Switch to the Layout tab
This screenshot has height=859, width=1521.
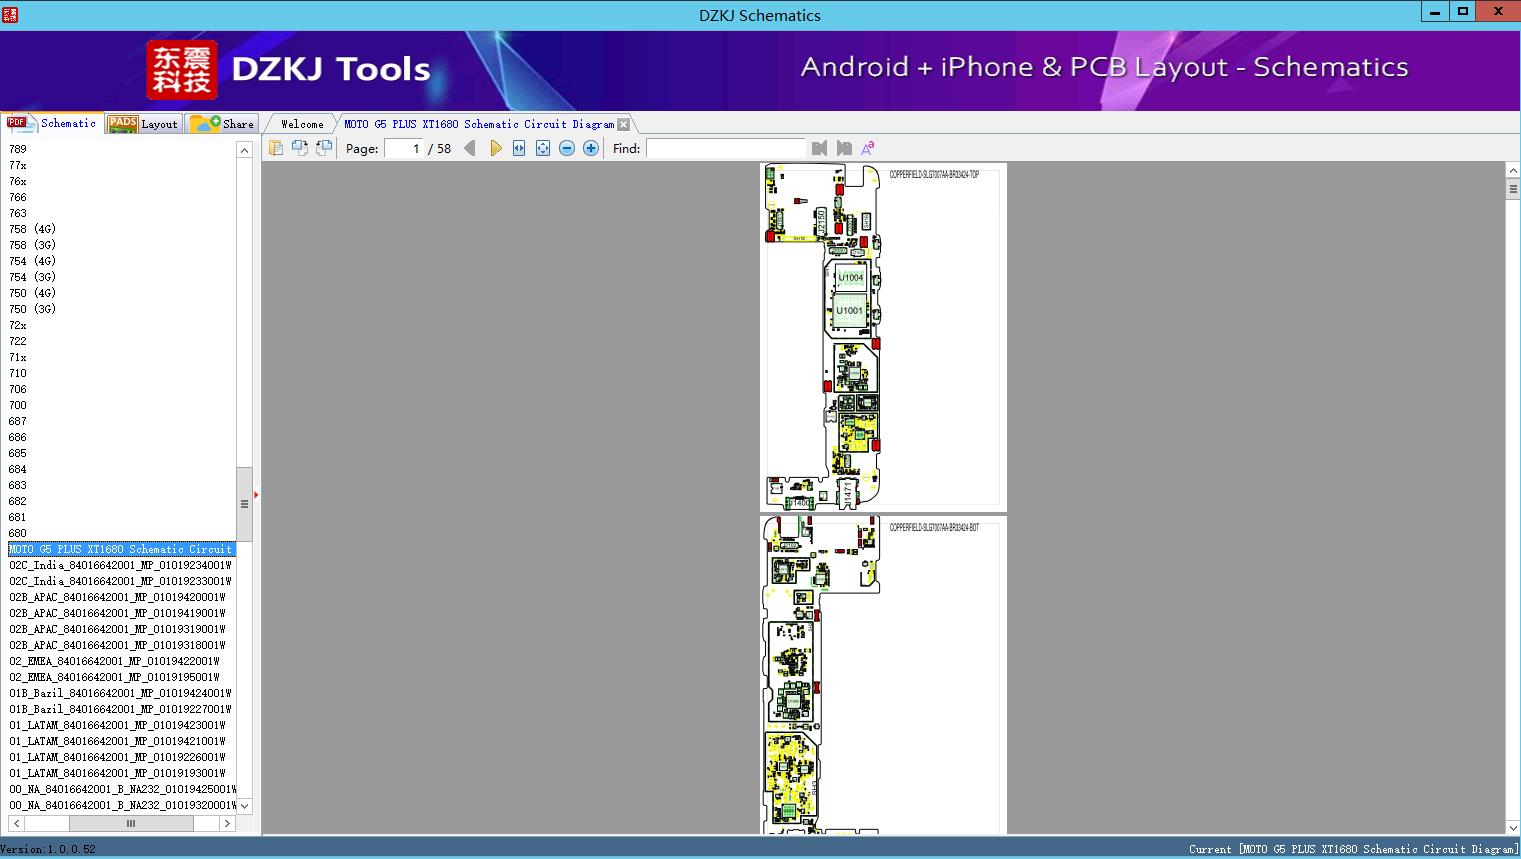[143, 124]
